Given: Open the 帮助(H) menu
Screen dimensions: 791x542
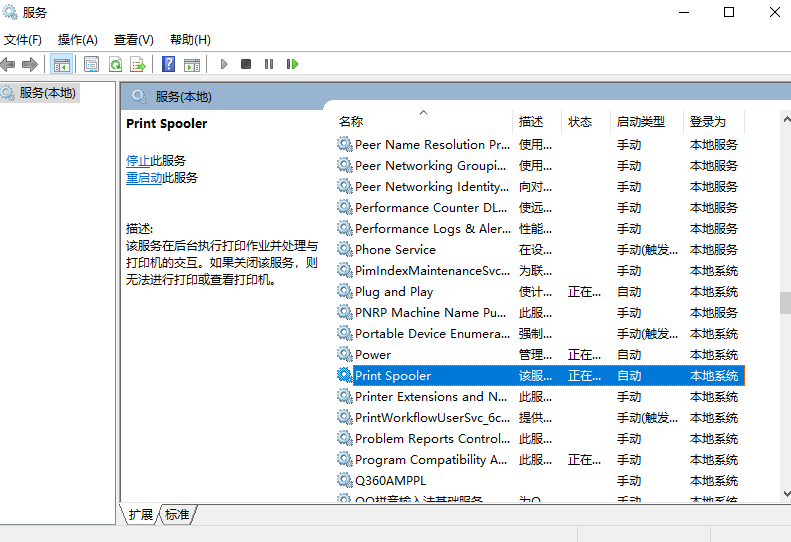Looking at the screenshot, I should tap(190, 40).
